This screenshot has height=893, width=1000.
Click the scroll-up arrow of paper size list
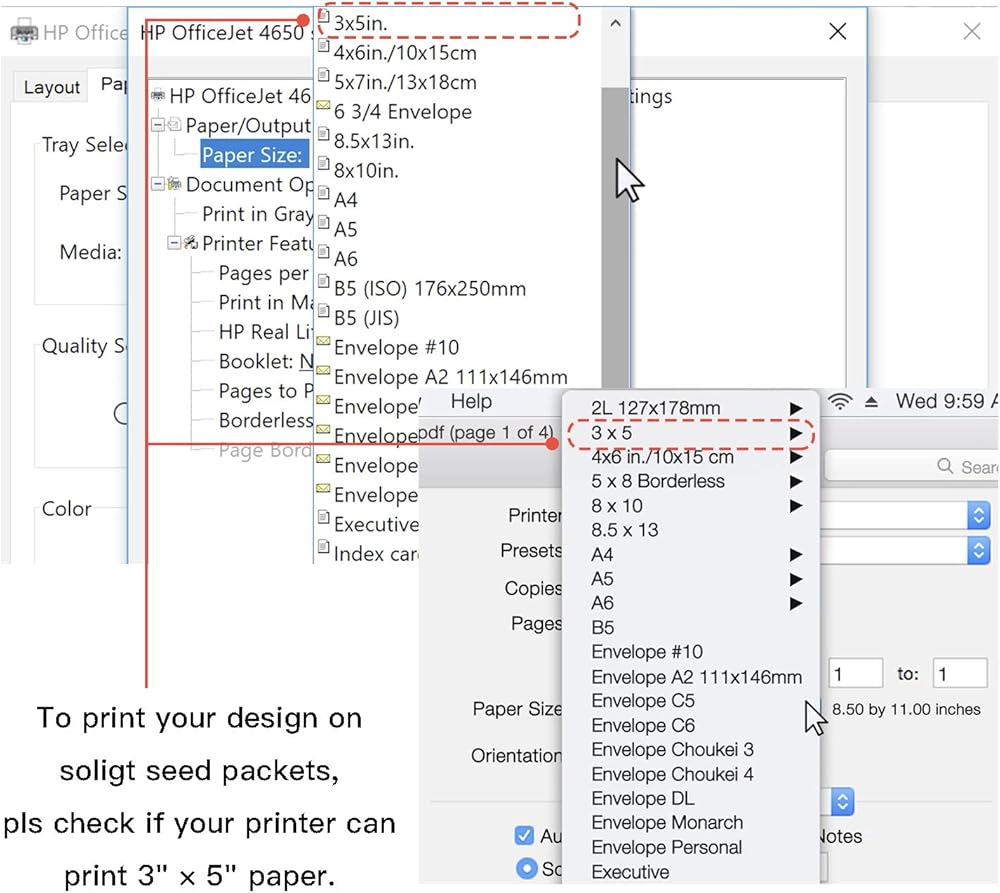[615, 22]
